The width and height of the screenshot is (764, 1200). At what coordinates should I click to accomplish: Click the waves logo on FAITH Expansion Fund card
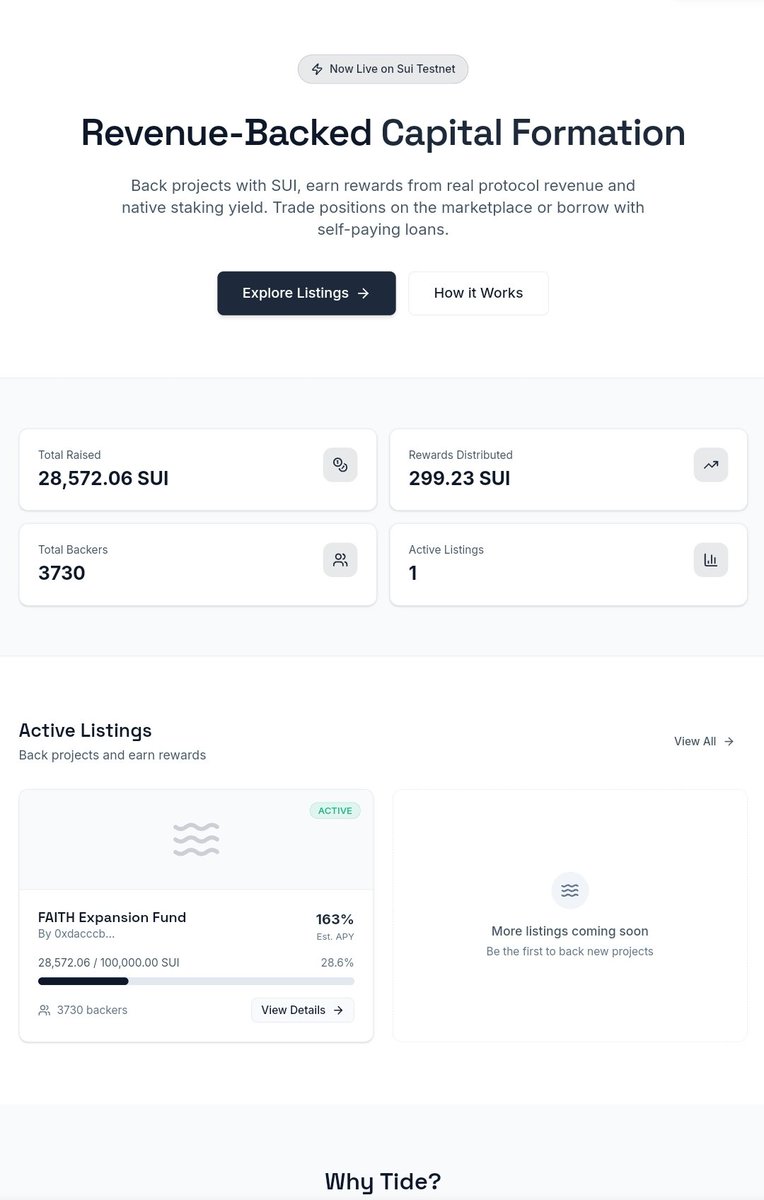pos(196,839)
